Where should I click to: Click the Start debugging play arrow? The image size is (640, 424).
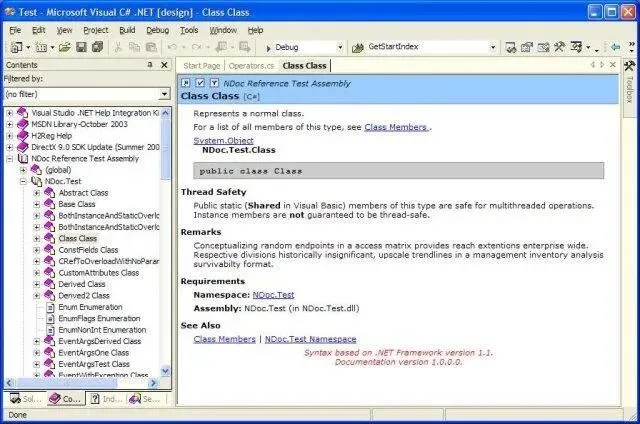point(268,48)
